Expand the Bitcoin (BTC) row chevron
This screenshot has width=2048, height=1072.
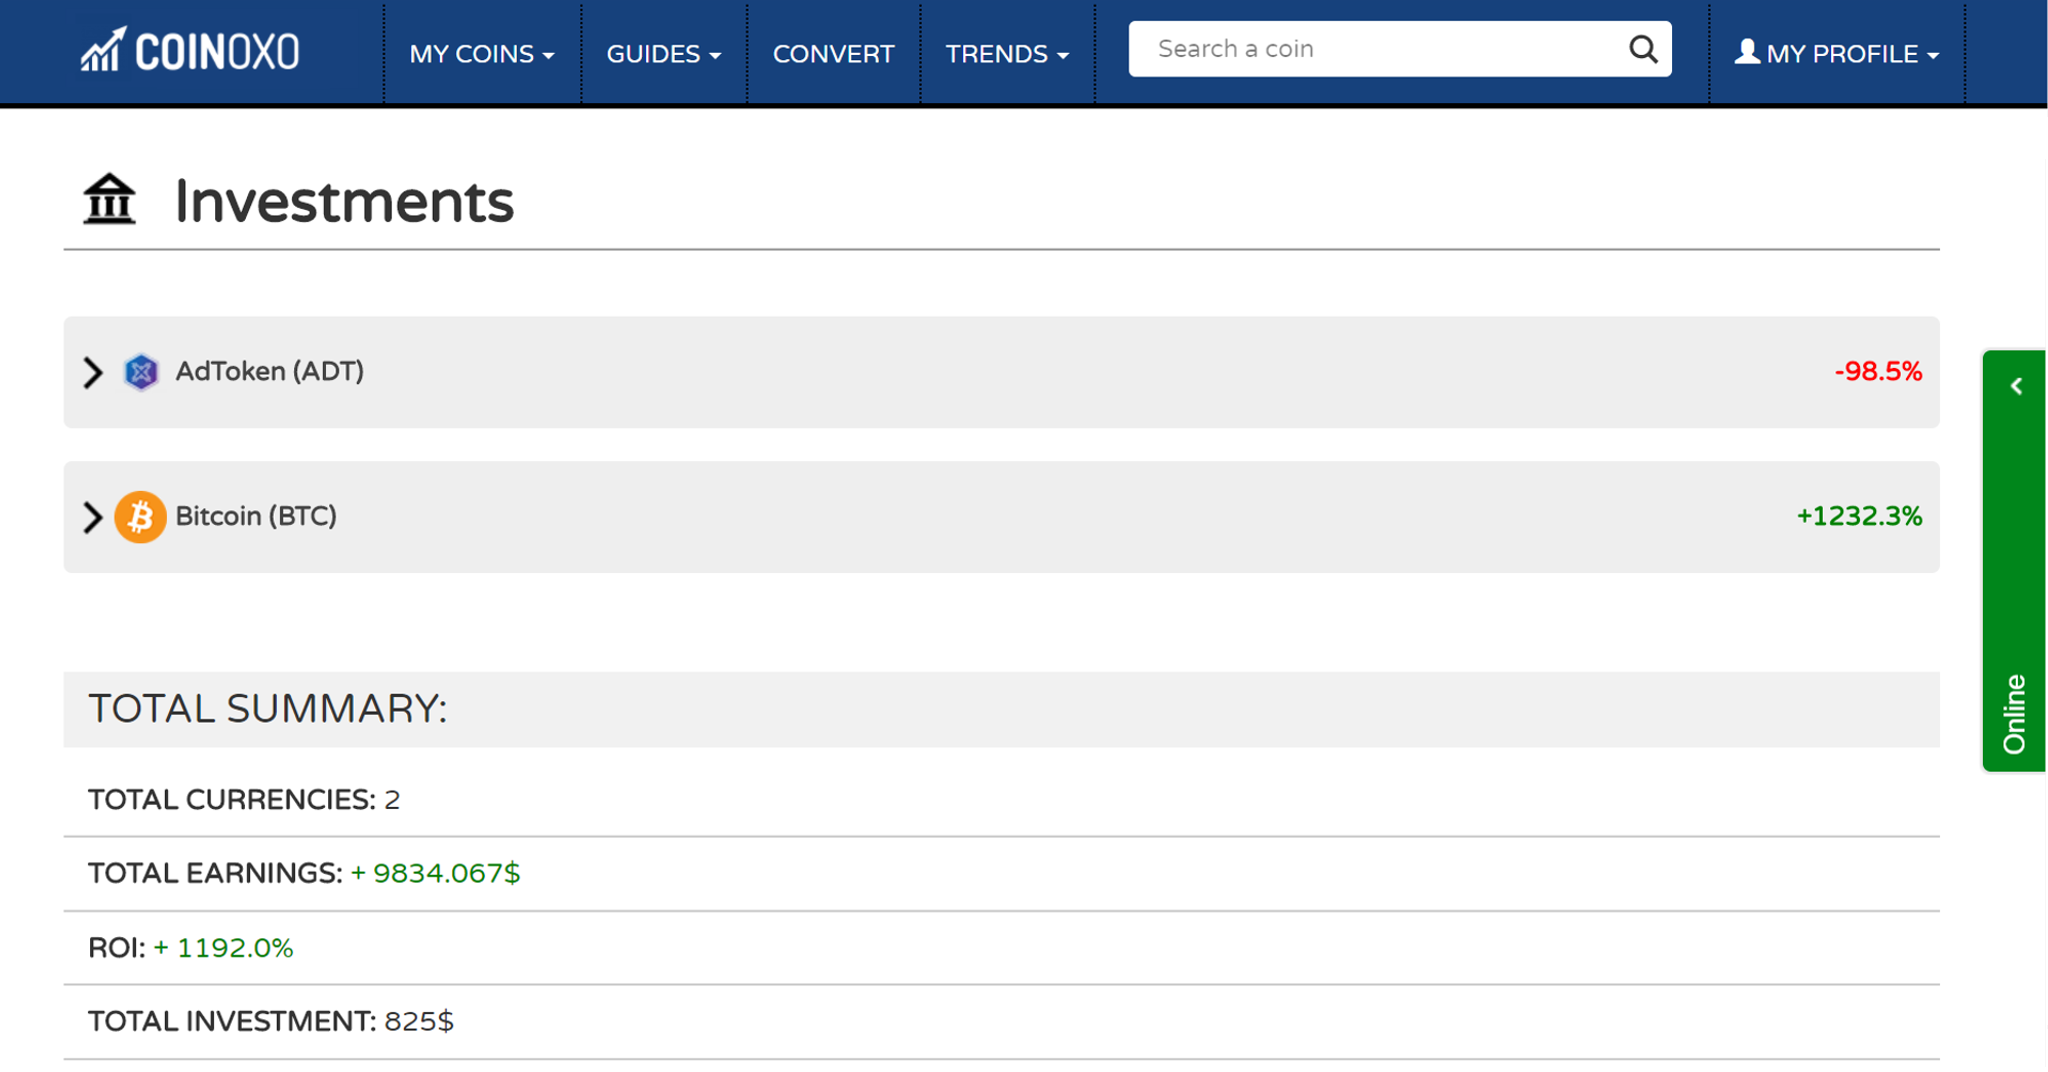93,517
